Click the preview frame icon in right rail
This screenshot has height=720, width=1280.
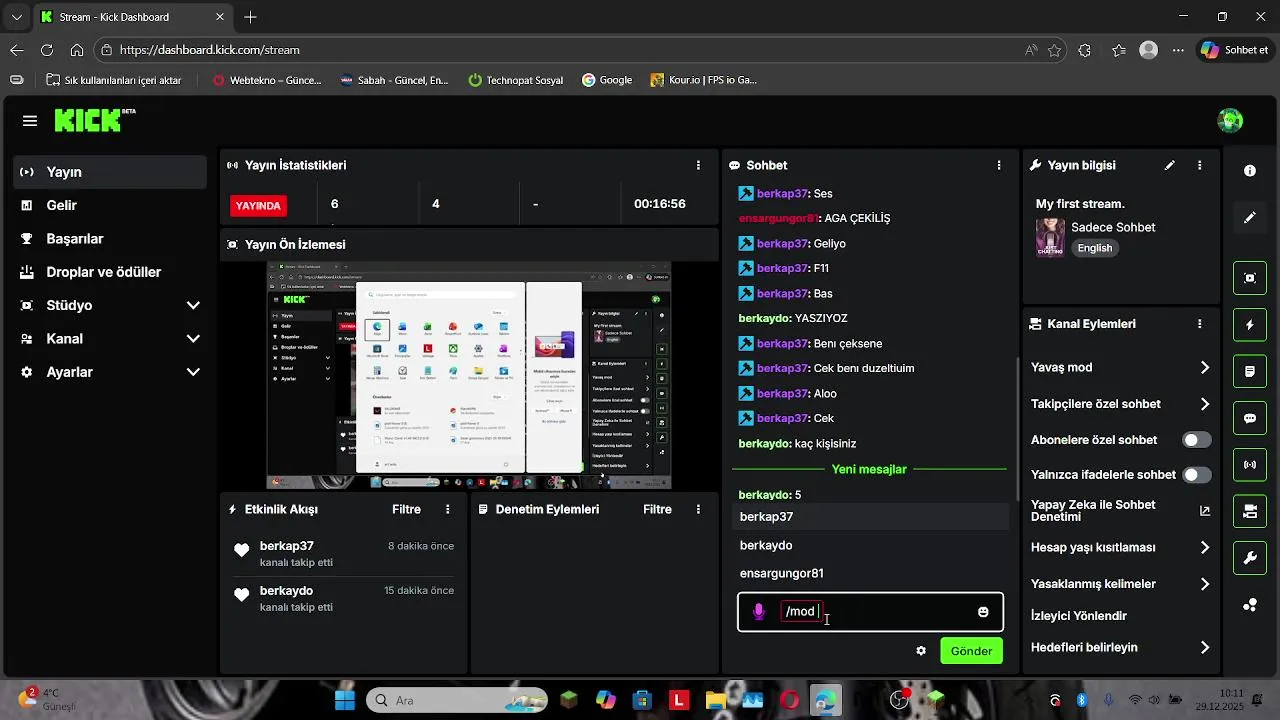coord(1250,278)
